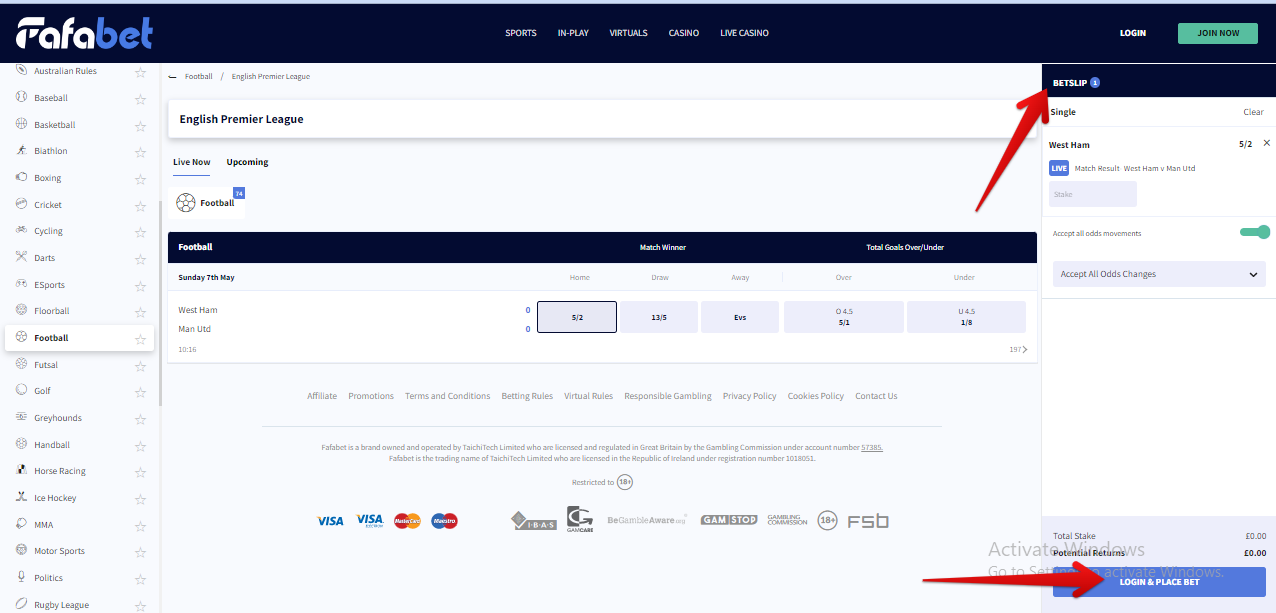Viewport: 1276px width, 613px height.
Task: Star the Football sport as favourite
Action: point(140,338)
